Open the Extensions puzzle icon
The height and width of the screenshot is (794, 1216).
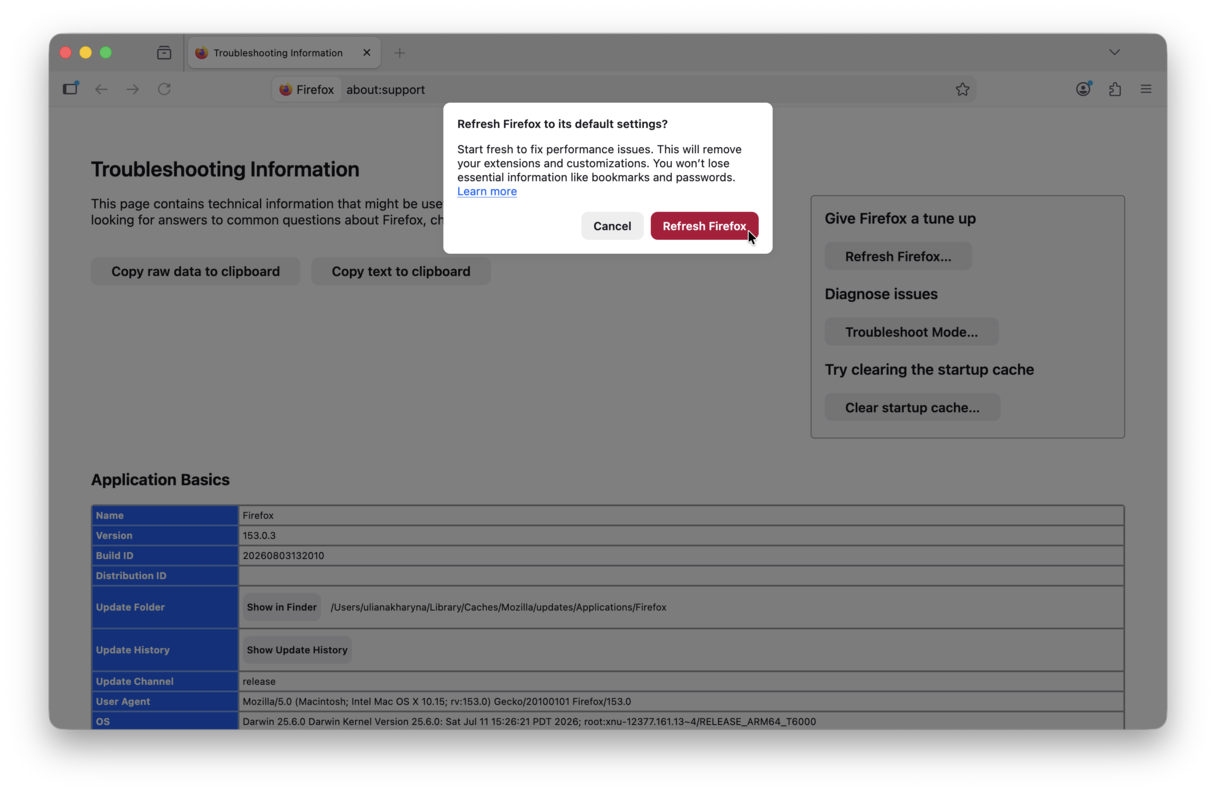(x=1115, y=89)
